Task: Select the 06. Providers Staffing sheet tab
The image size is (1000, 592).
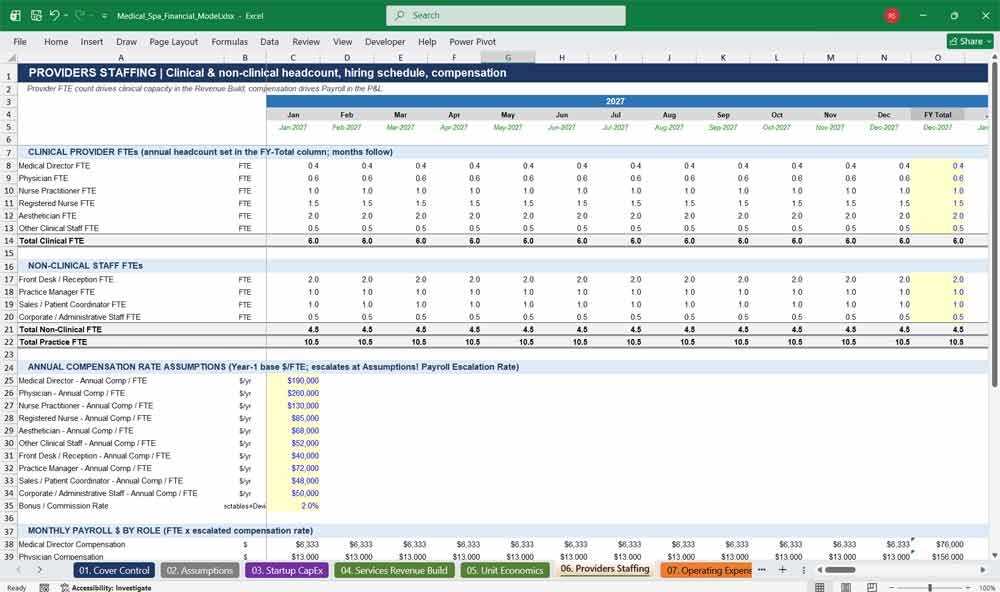Action: tap(605, 569)
